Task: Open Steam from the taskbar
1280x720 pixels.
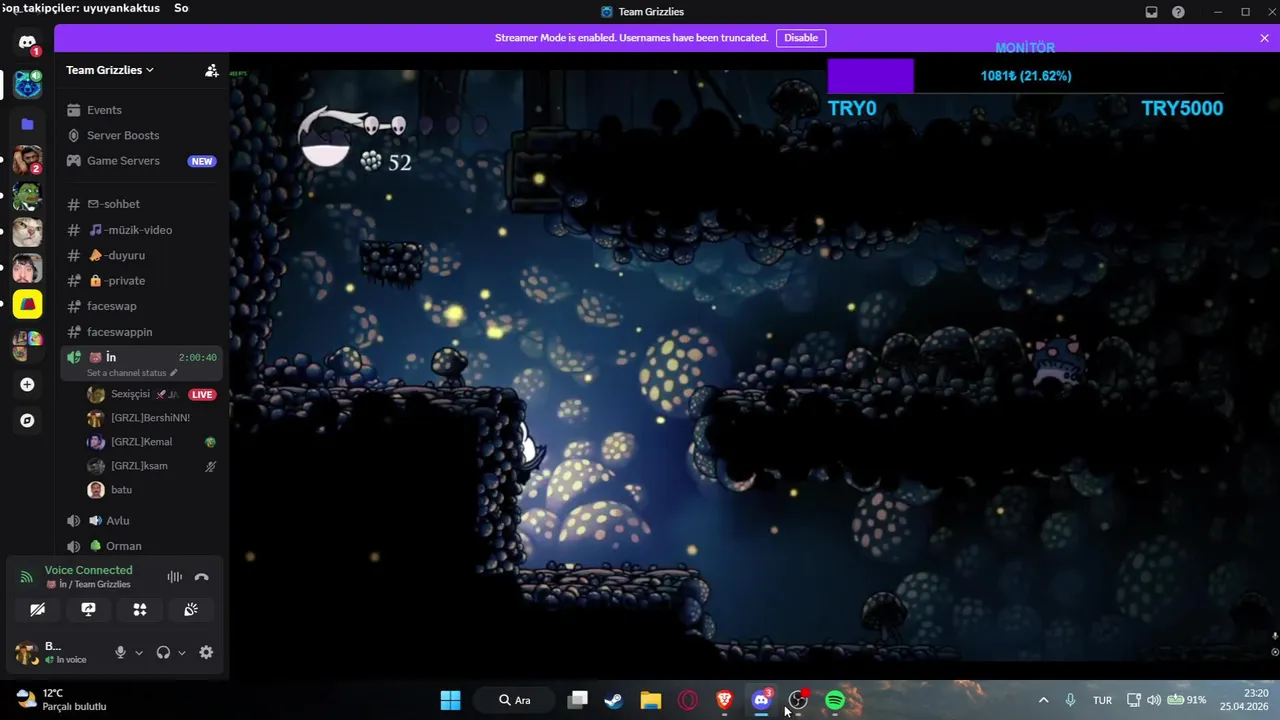Action: click(x=614, y=700)
